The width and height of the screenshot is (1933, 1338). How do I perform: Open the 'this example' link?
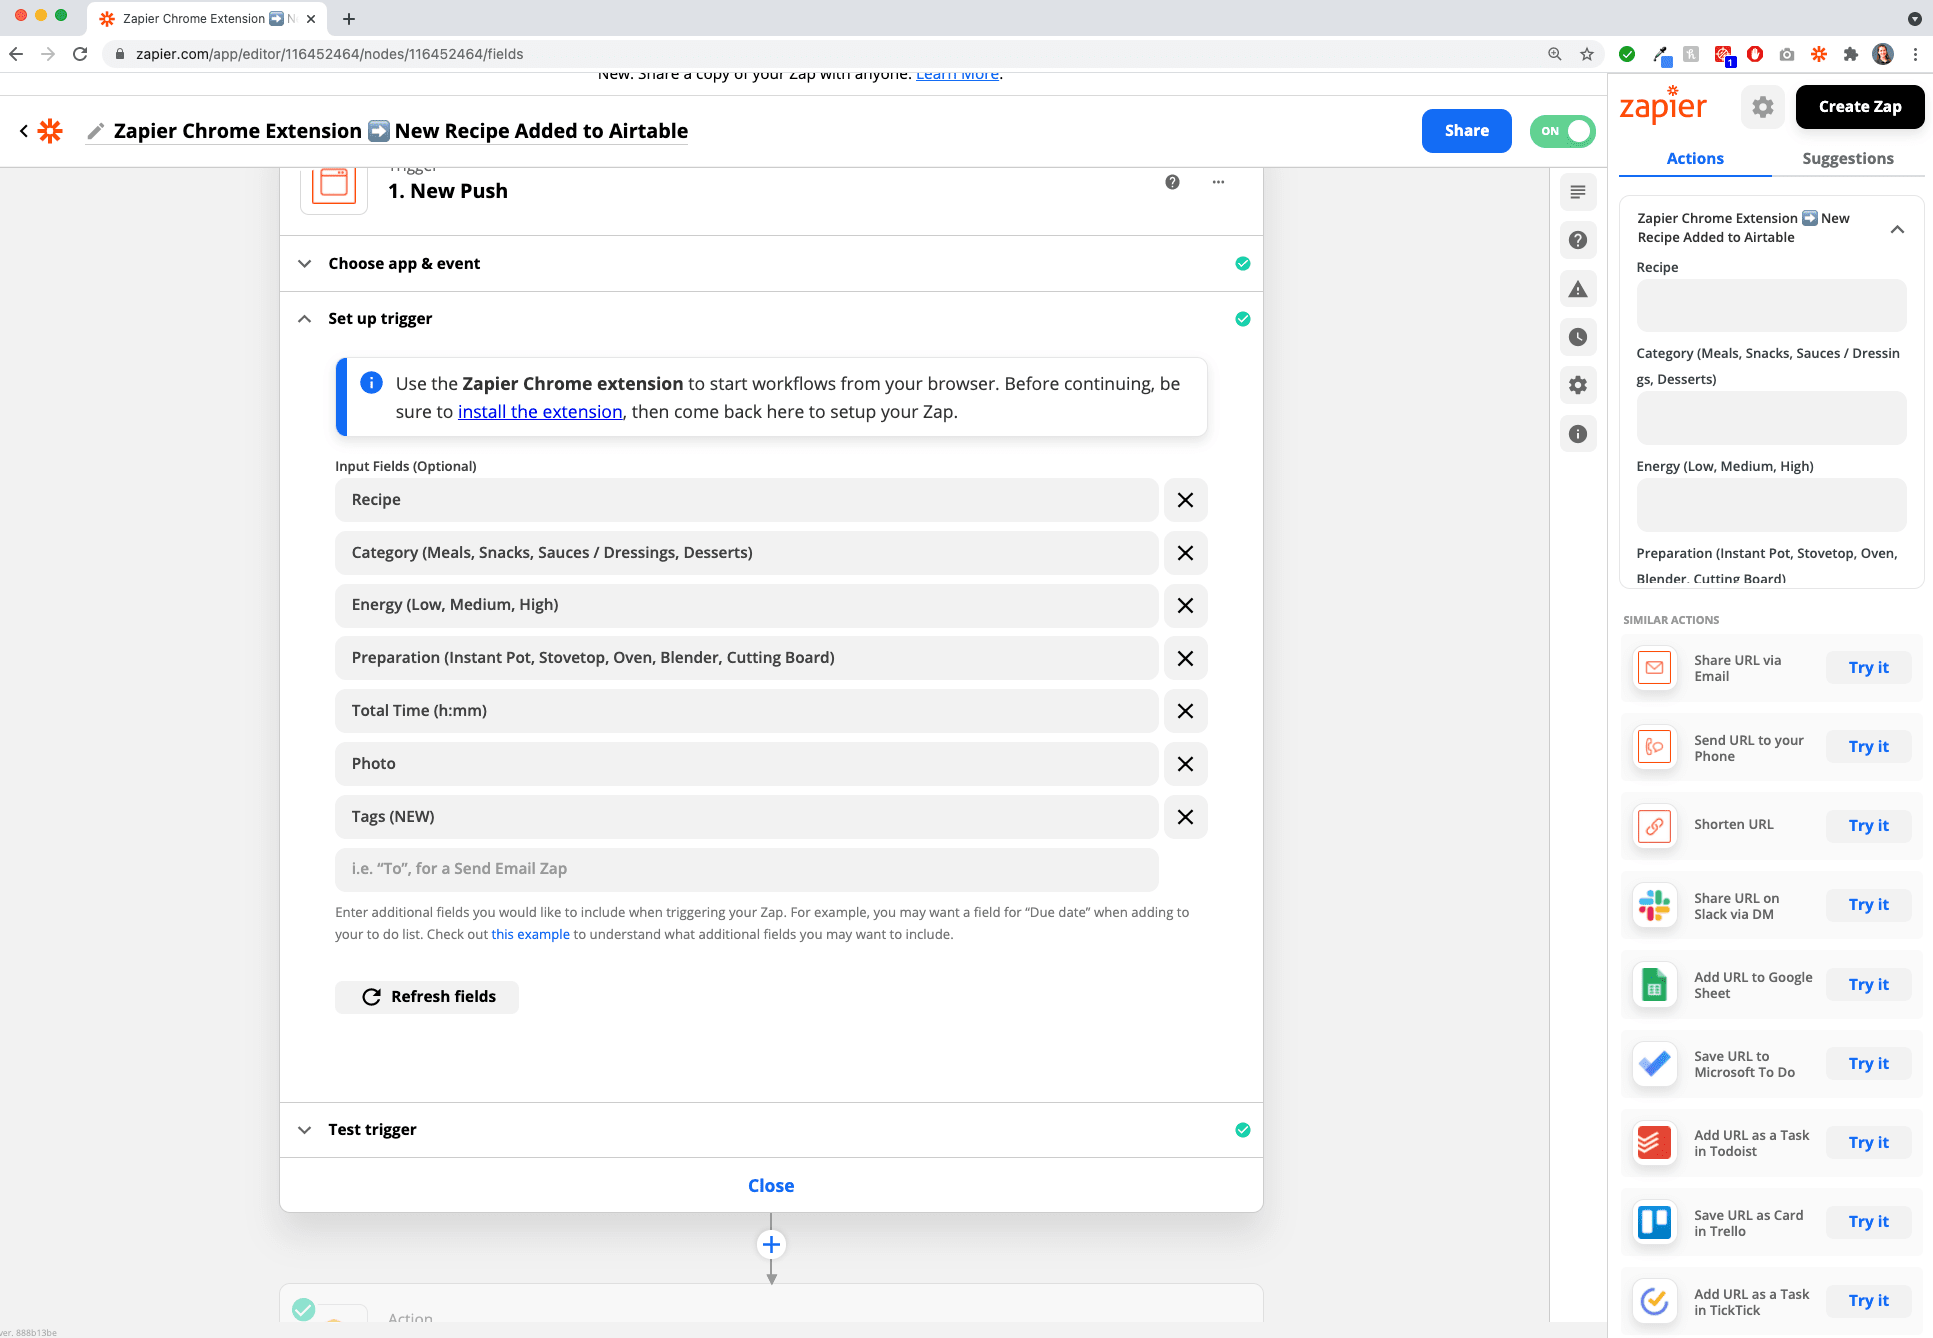(530, 934)
